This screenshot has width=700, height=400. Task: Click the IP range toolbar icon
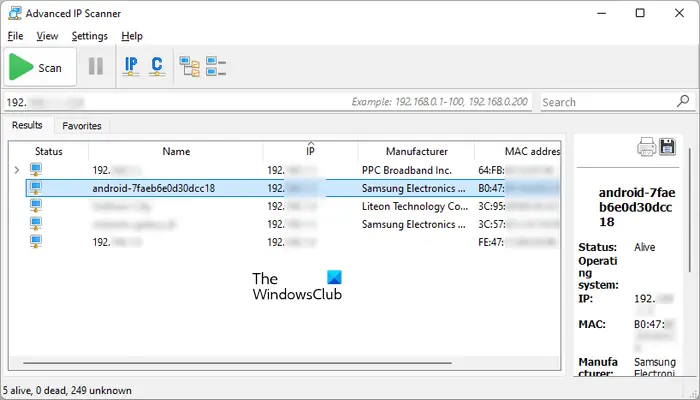[131, 67]
